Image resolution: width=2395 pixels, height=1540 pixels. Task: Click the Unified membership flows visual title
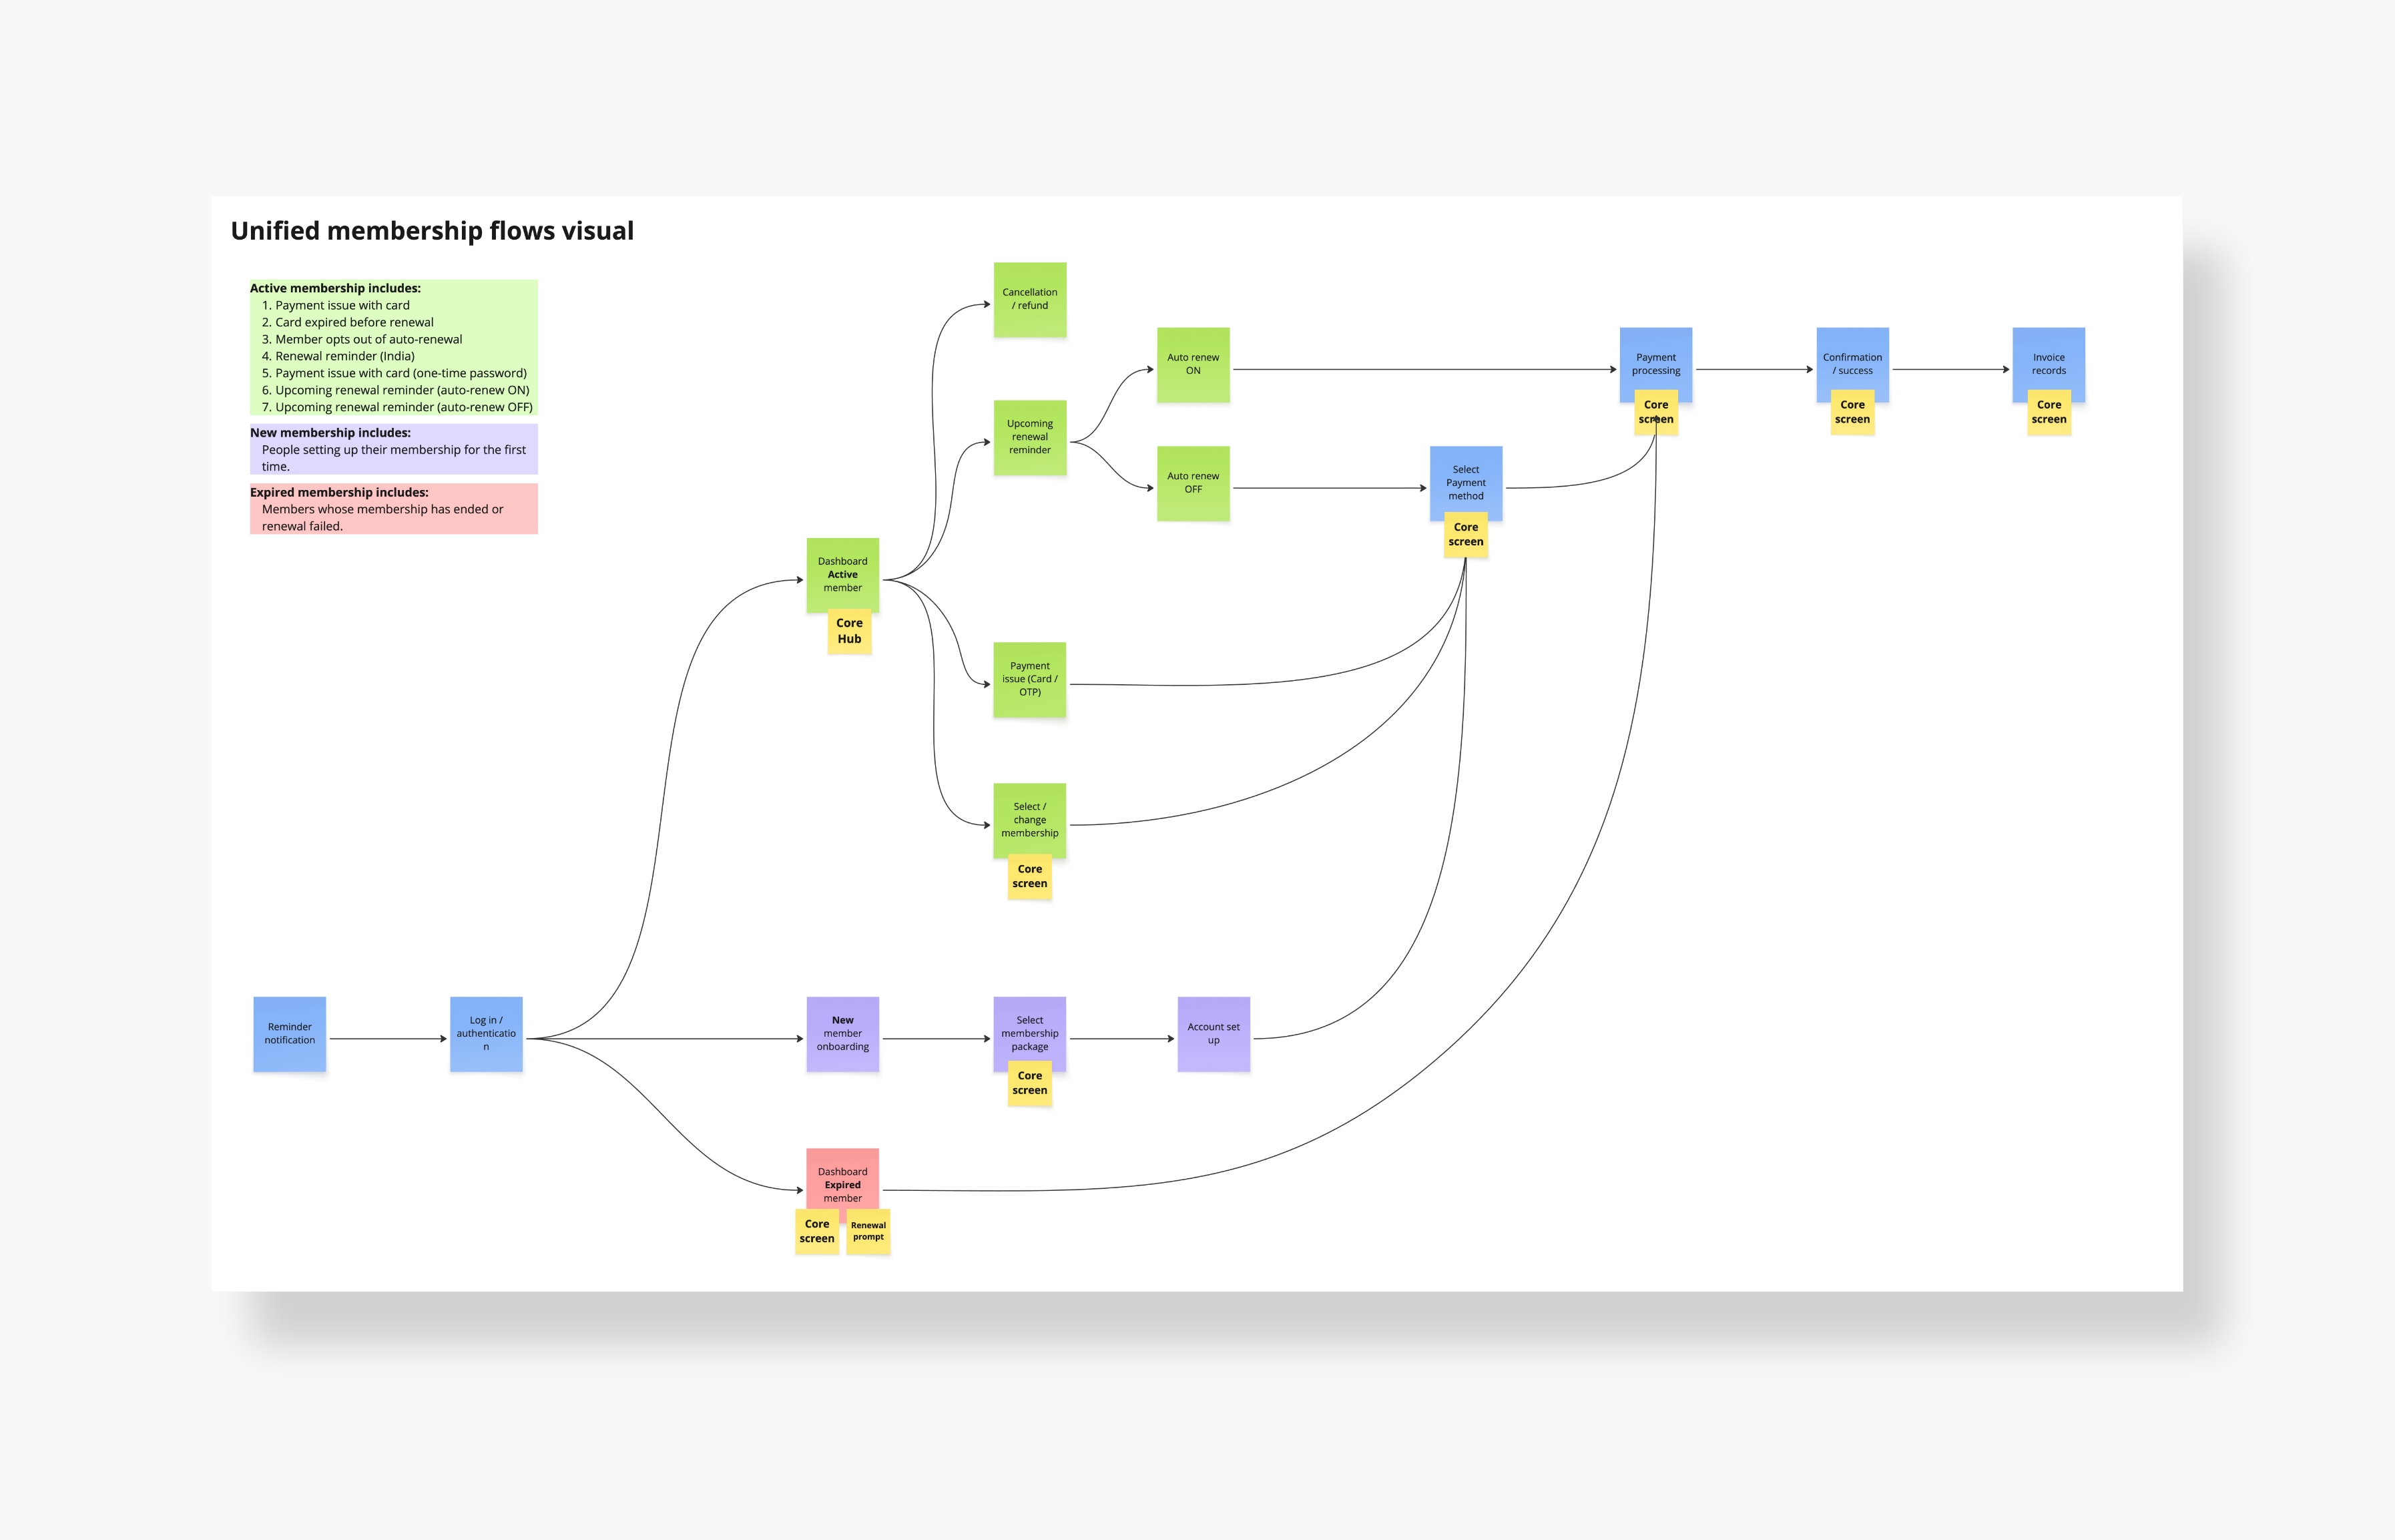click(432, 231)
